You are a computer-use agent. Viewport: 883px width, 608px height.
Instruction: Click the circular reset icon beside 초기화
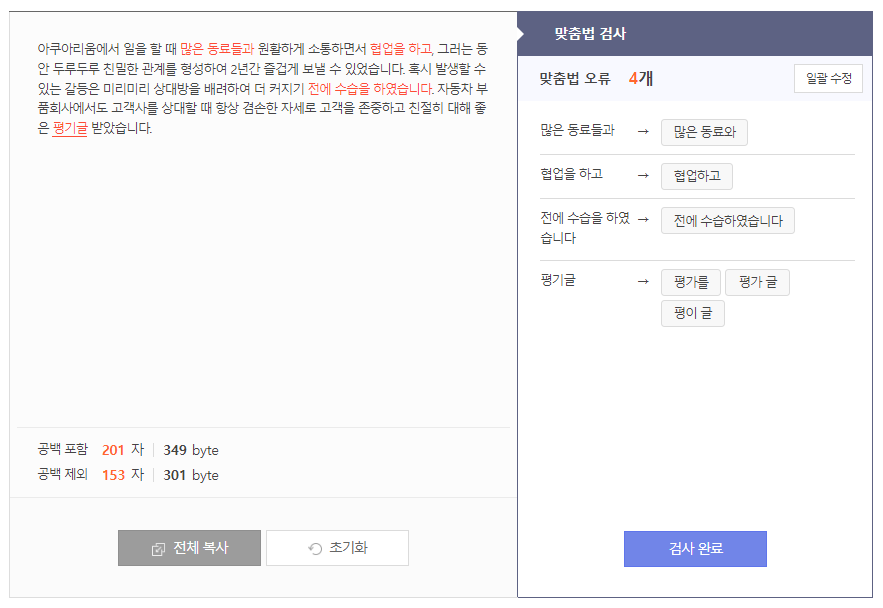coord(314,548)
